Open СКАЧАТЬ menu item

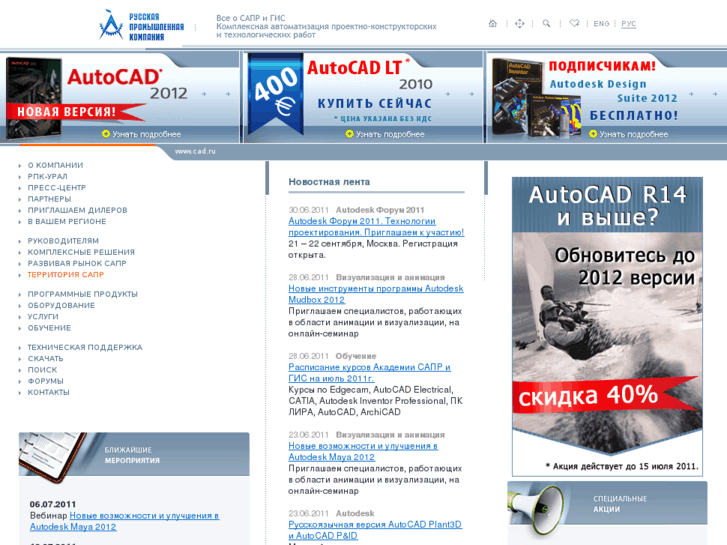(x=45, y=359)
